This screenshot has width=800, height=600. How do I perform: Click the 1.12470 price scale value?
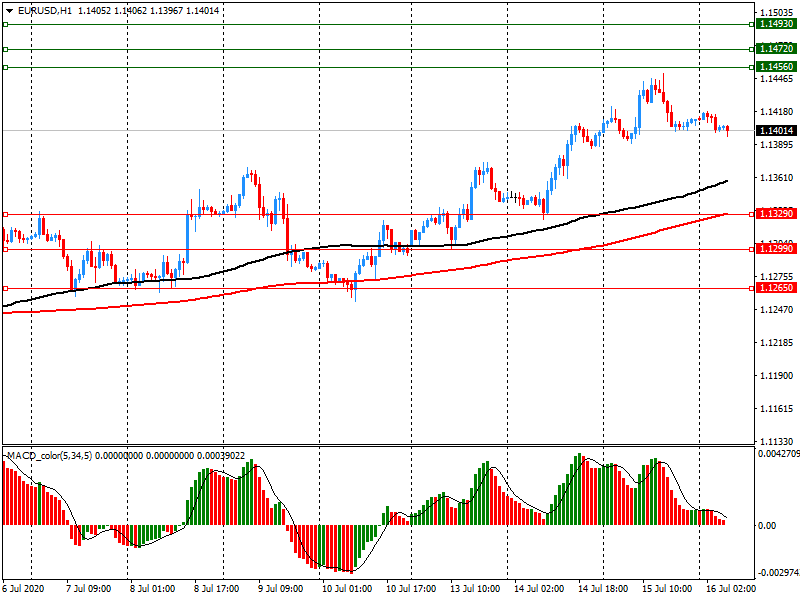click(x=777, y=310)
